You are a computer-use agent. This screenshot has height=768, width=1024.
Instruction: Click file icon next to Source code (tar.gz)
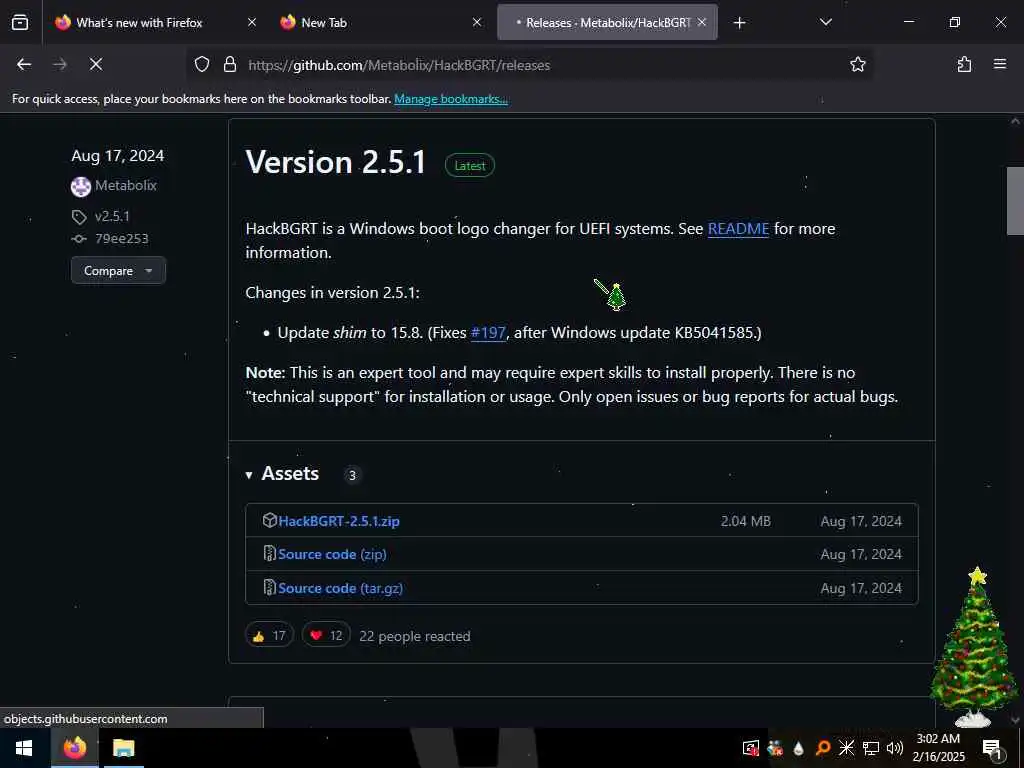click(269, 587)
